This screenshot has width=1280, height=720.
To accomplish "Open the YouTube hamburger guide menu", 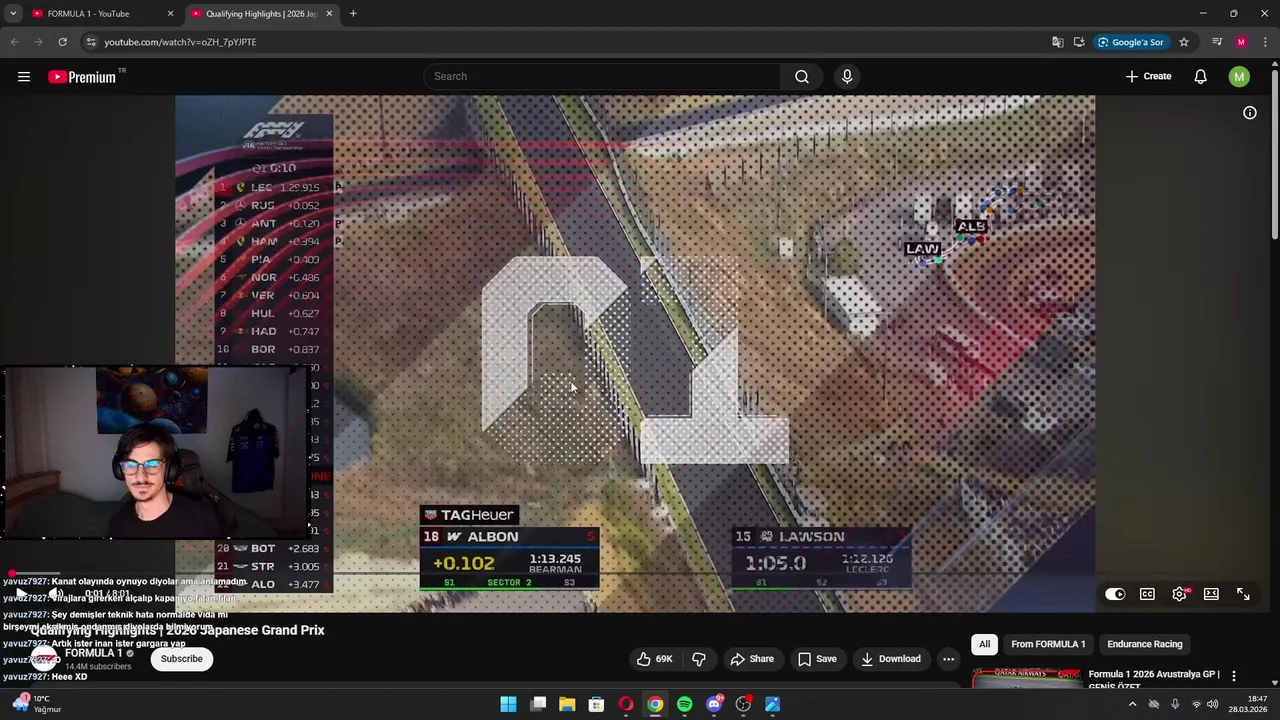I will coord(24,77).
